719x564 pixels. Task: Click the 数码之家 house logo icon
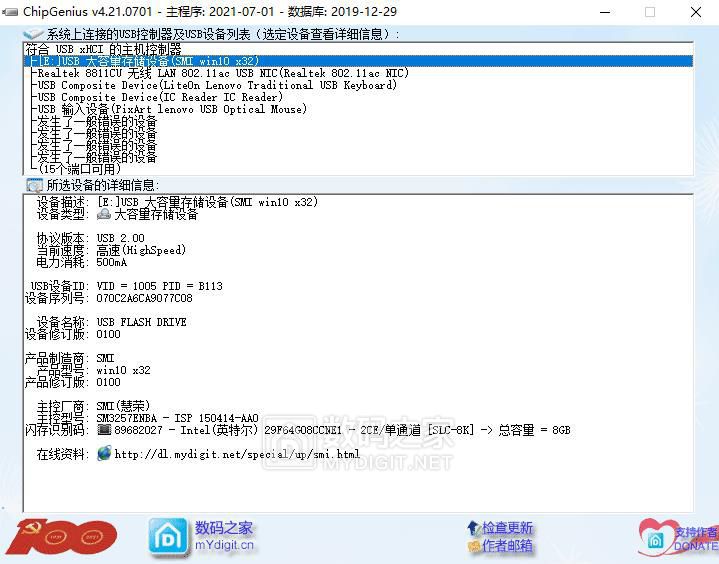click(168, 537)
